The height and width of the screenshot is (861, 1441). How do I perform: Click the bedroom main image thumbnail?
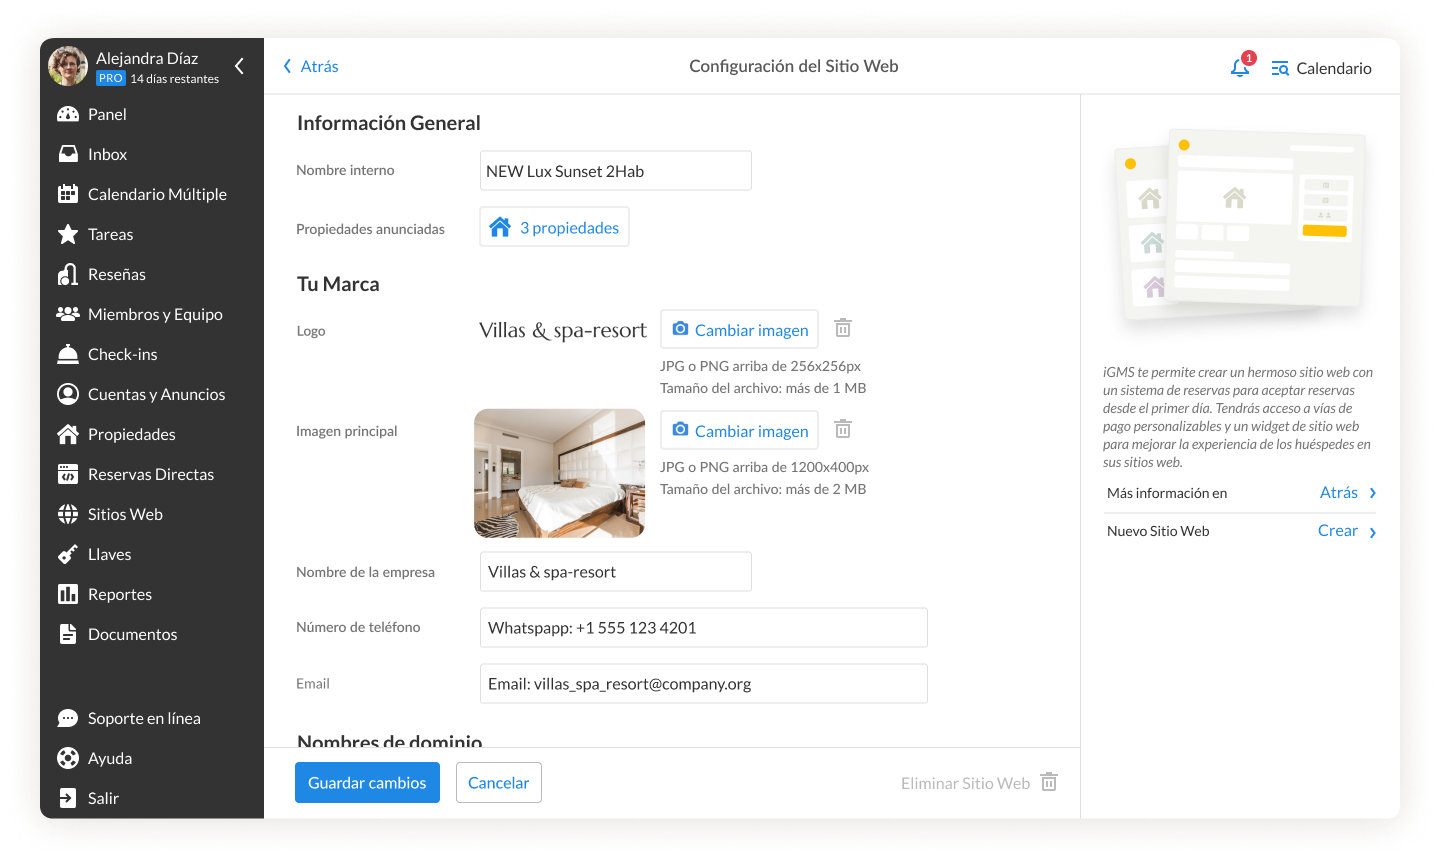click(559, 473)
